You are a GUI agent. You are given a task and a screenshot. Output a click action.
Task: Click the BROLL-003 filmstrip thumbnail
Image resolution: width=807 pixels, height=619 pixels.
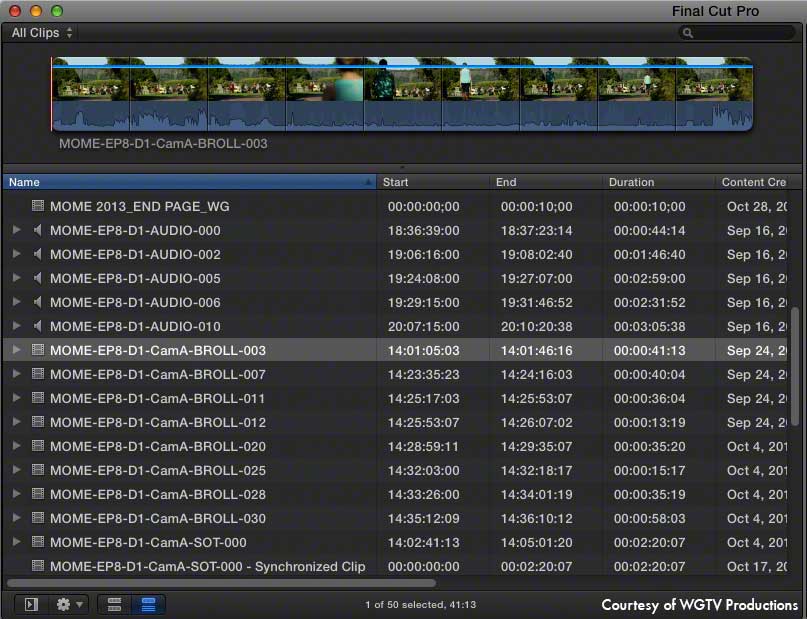point(402,94)
